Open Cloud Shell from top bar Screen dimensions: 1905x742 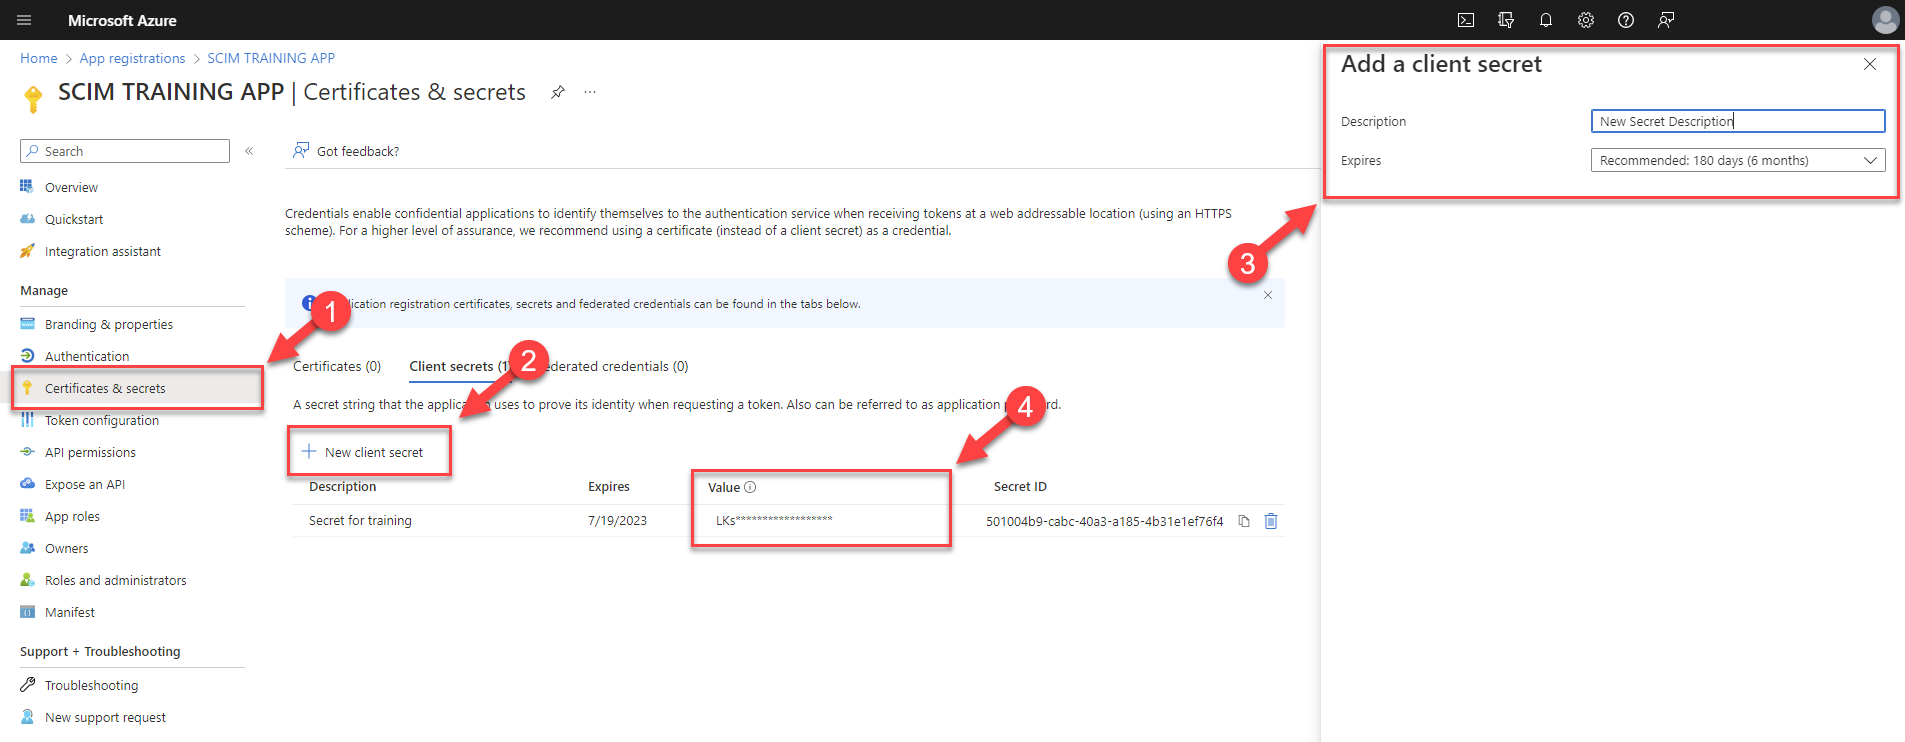pyautogui.click(x=1466, y=20)
